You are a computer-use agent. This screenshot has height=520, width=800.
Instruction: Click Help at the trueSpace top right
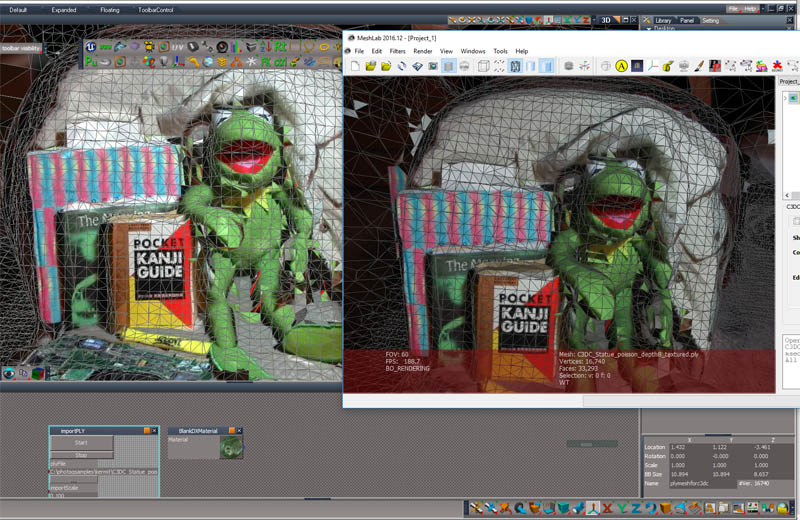749,9
